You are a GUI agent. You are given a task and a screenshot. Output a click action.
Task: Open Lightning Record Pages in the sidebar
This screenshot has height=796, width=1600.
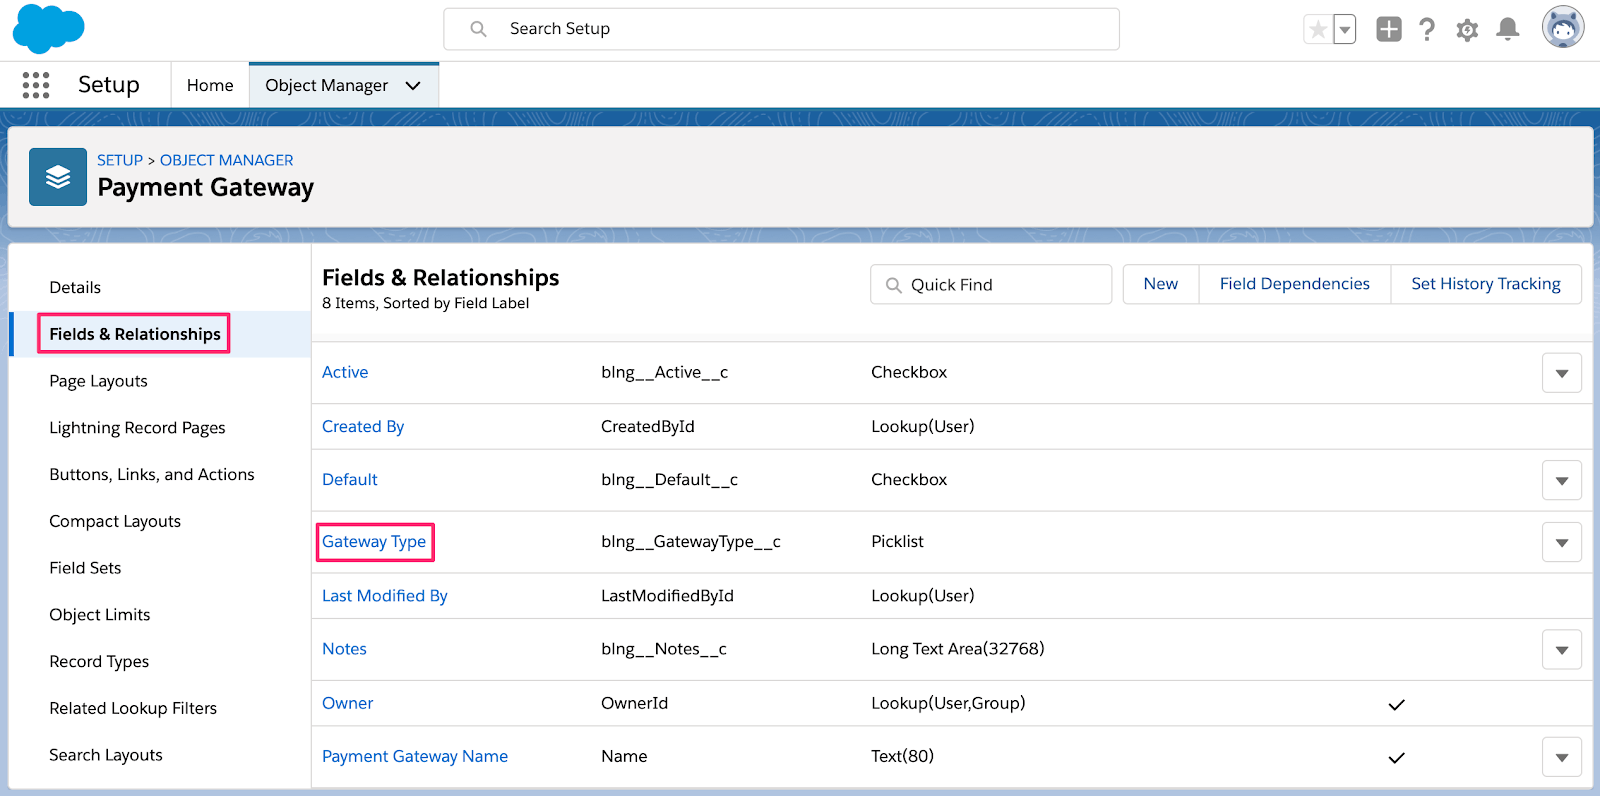coord(137,428)
